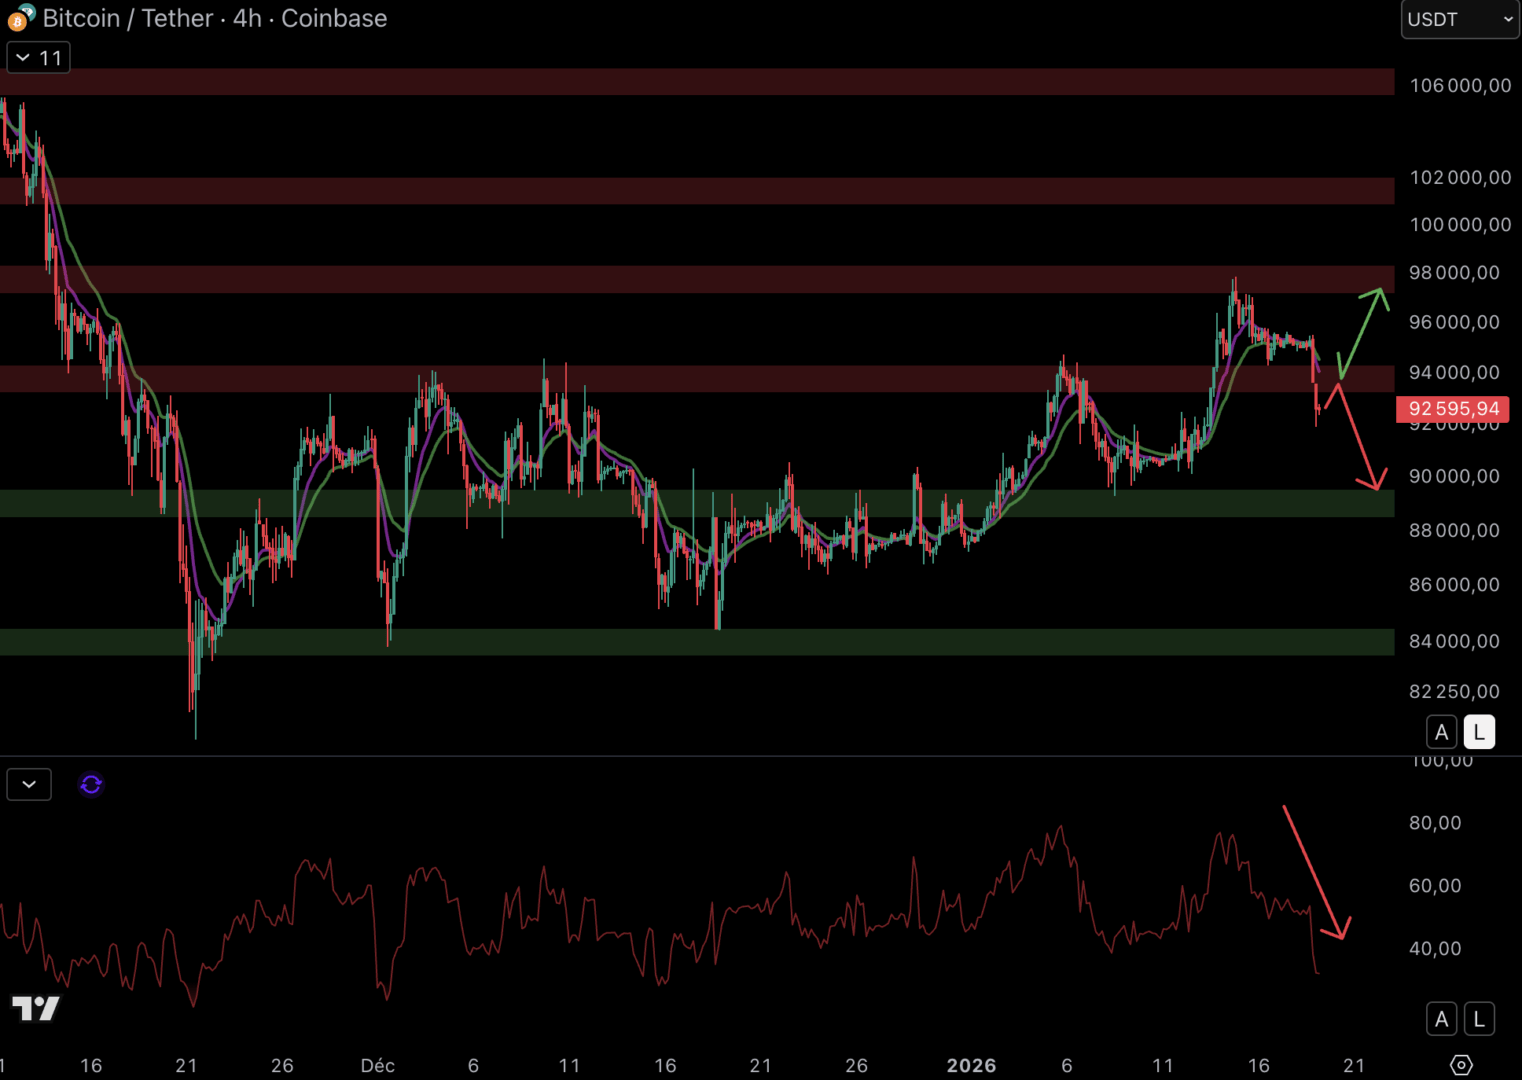Open the USDT currency dropdown
The width and height of the screenshot is (1522, 1080).
point(1459,19)
